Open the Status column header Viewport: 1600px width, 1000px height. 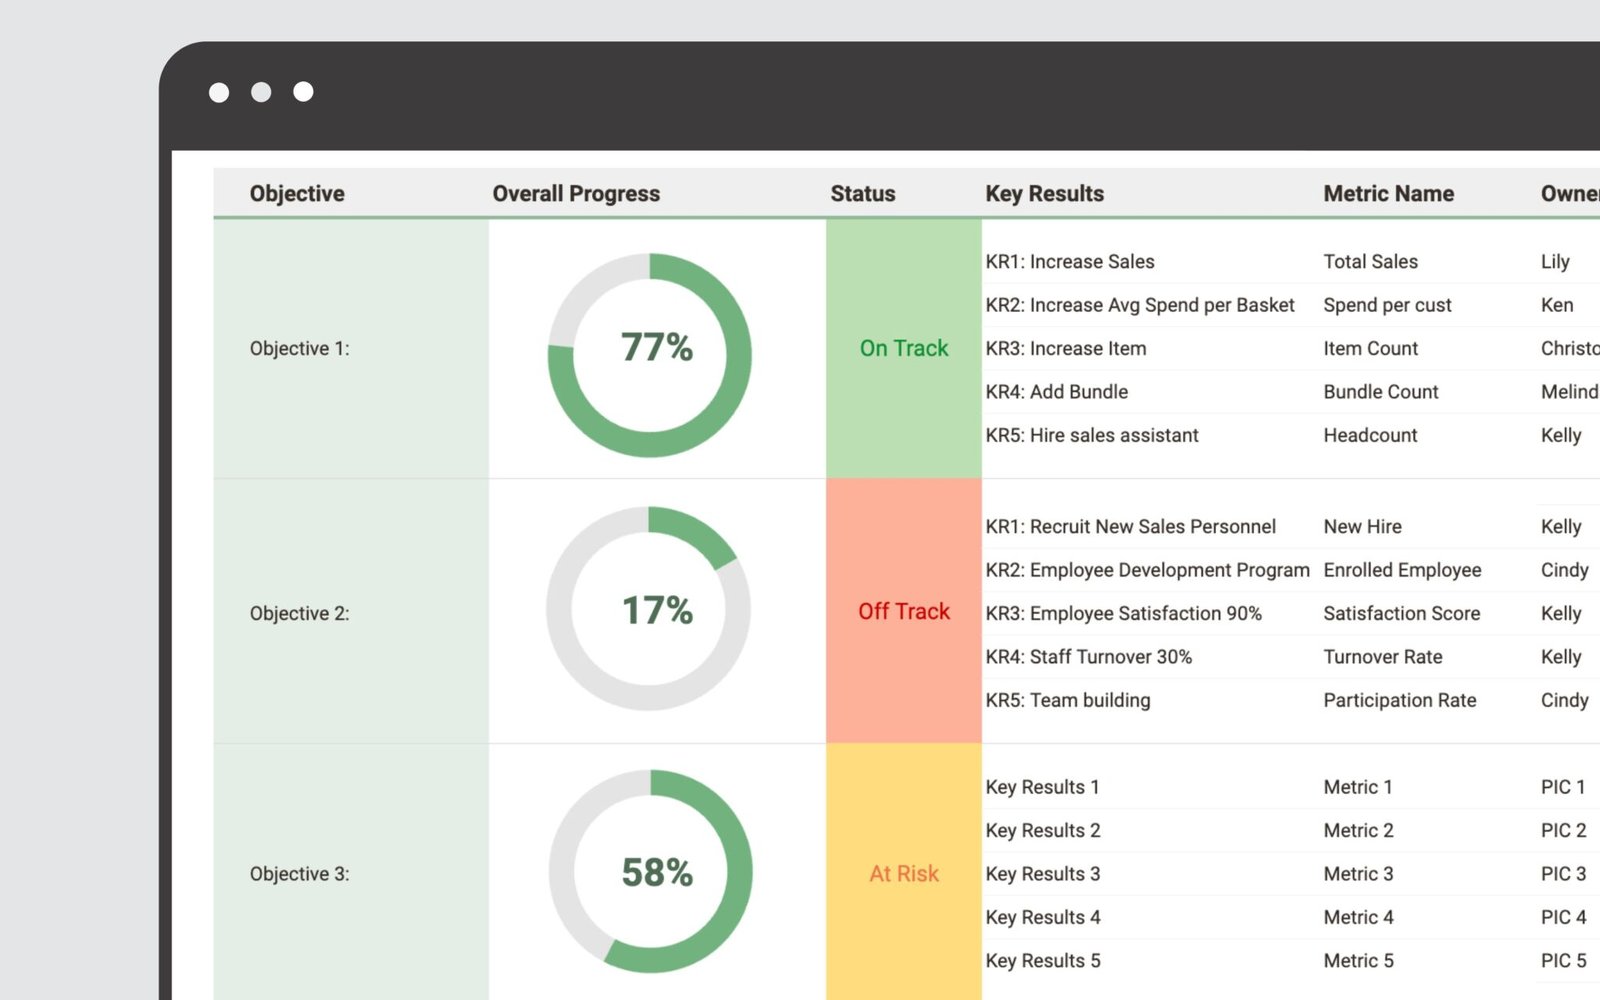(862, 193)
